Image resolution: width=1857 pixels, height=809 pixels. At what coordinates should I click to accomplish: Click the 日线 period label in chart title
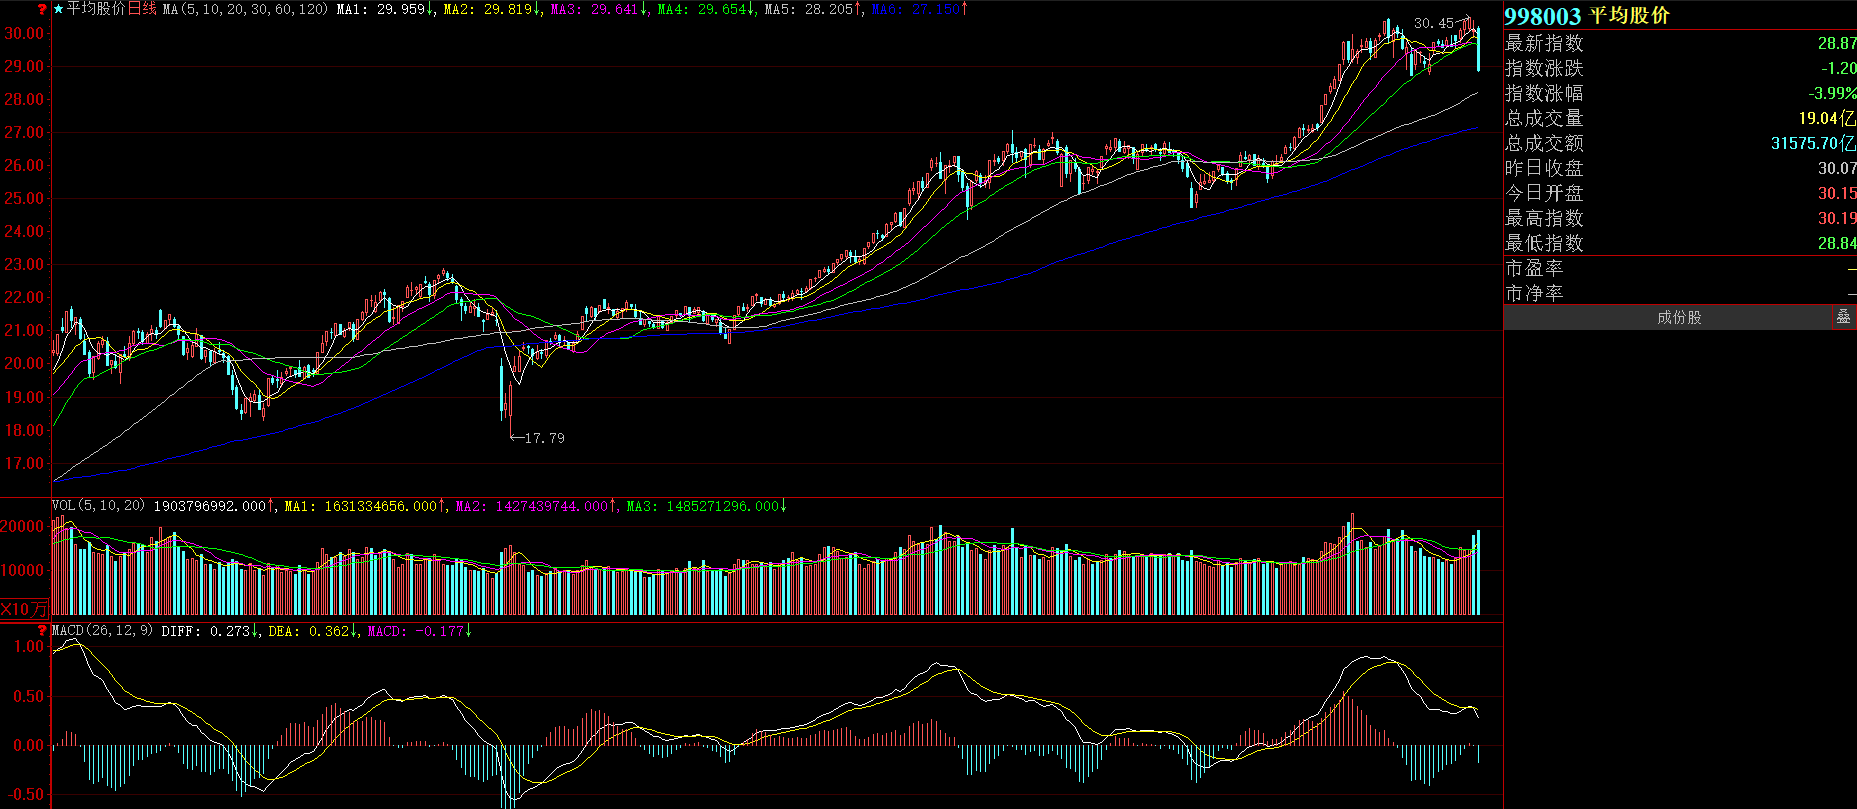point(142,9)
